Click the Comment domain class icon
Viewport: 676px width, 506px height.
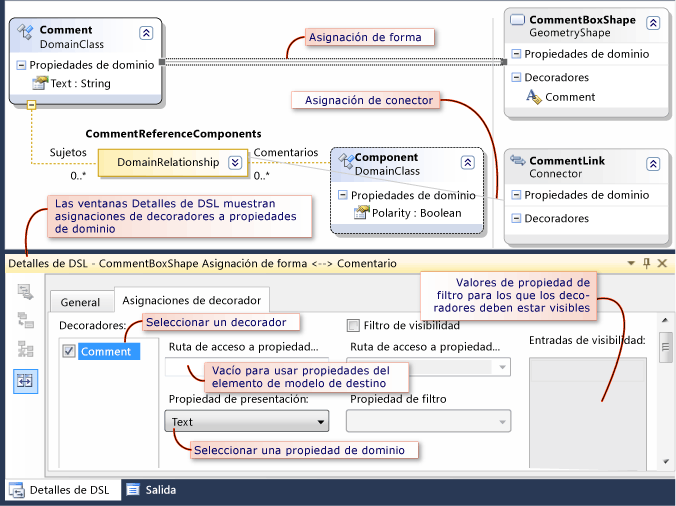coord(25,31)
